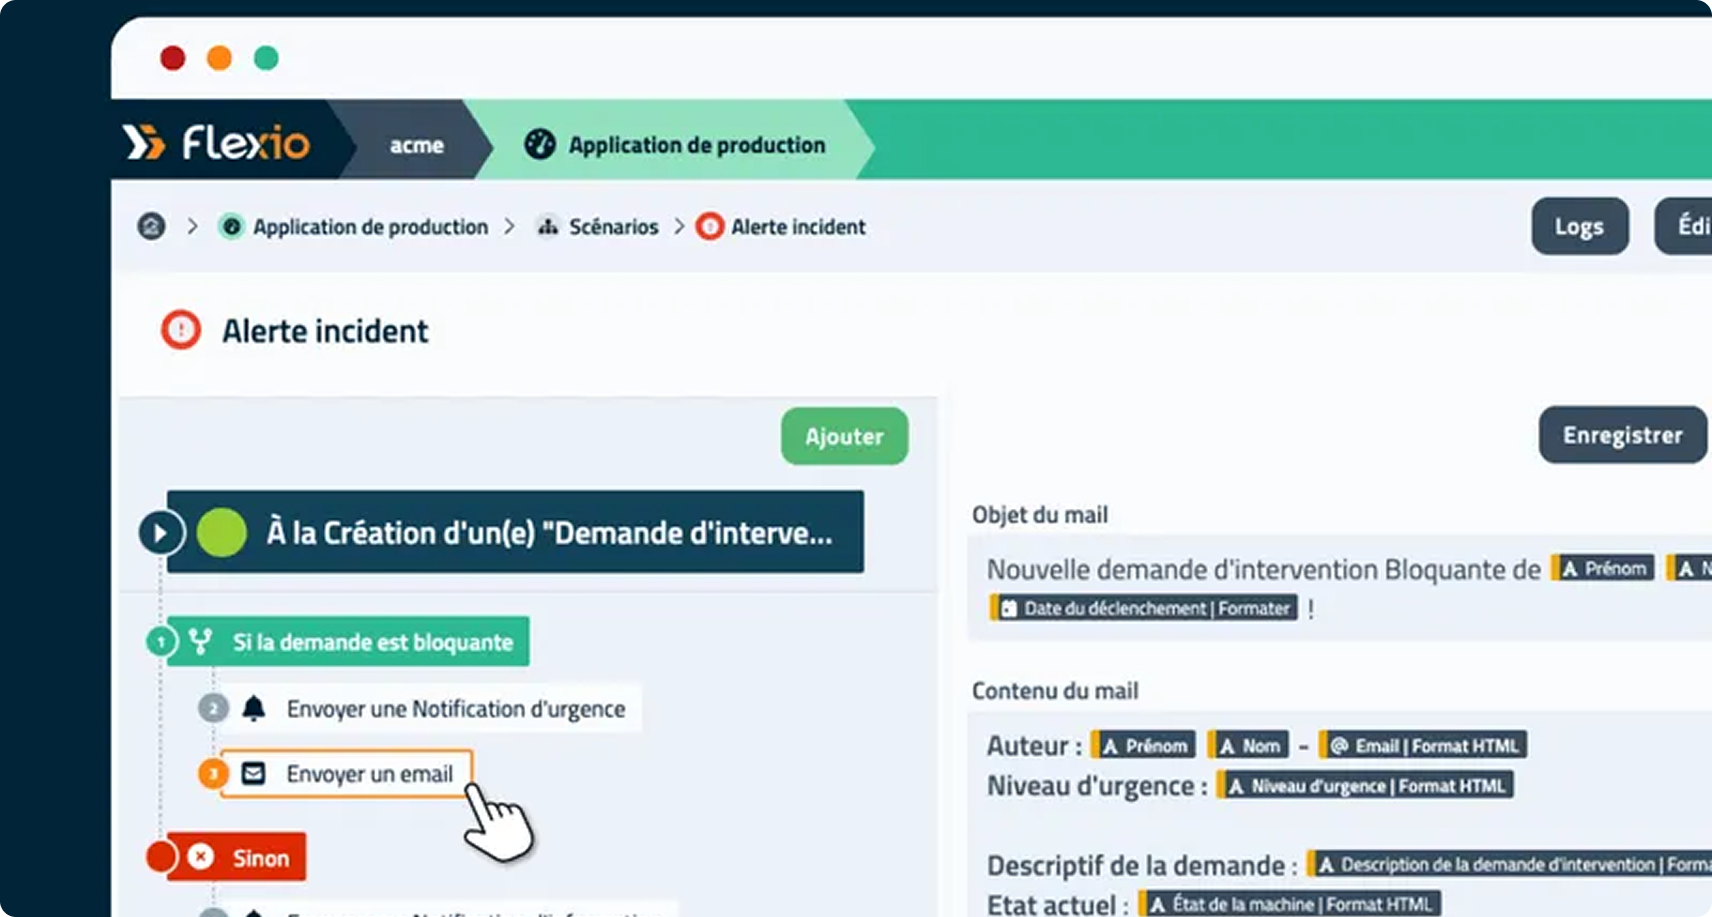
Task: Click the Flexio logo
Action: (216, 143)
